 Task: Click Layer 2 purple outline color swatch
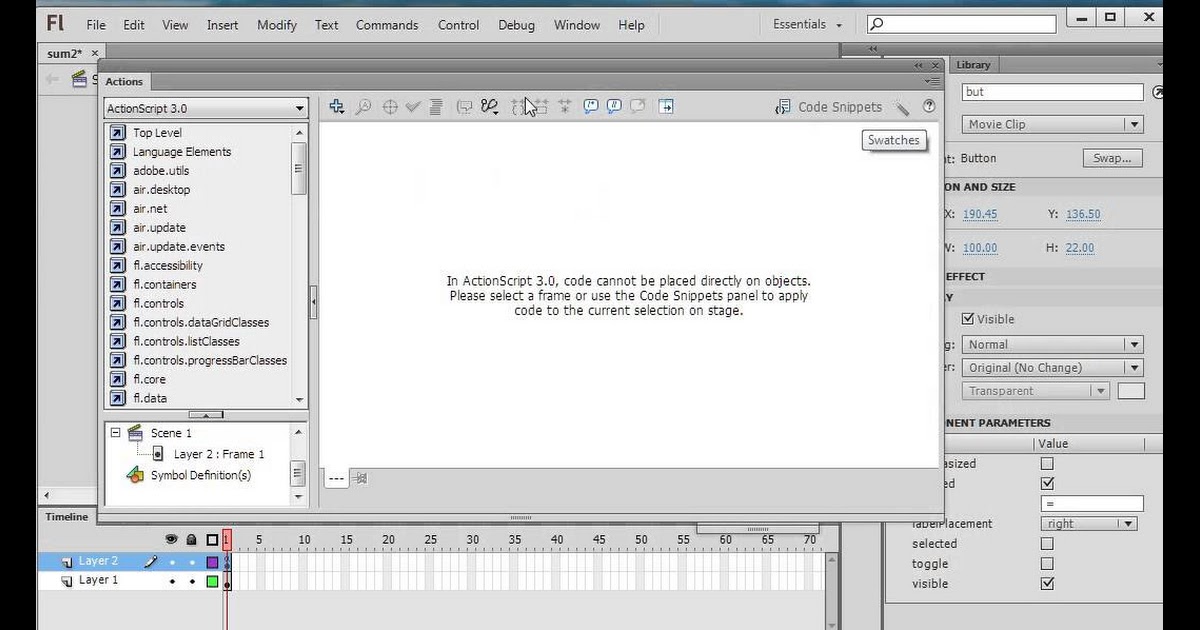213,562
